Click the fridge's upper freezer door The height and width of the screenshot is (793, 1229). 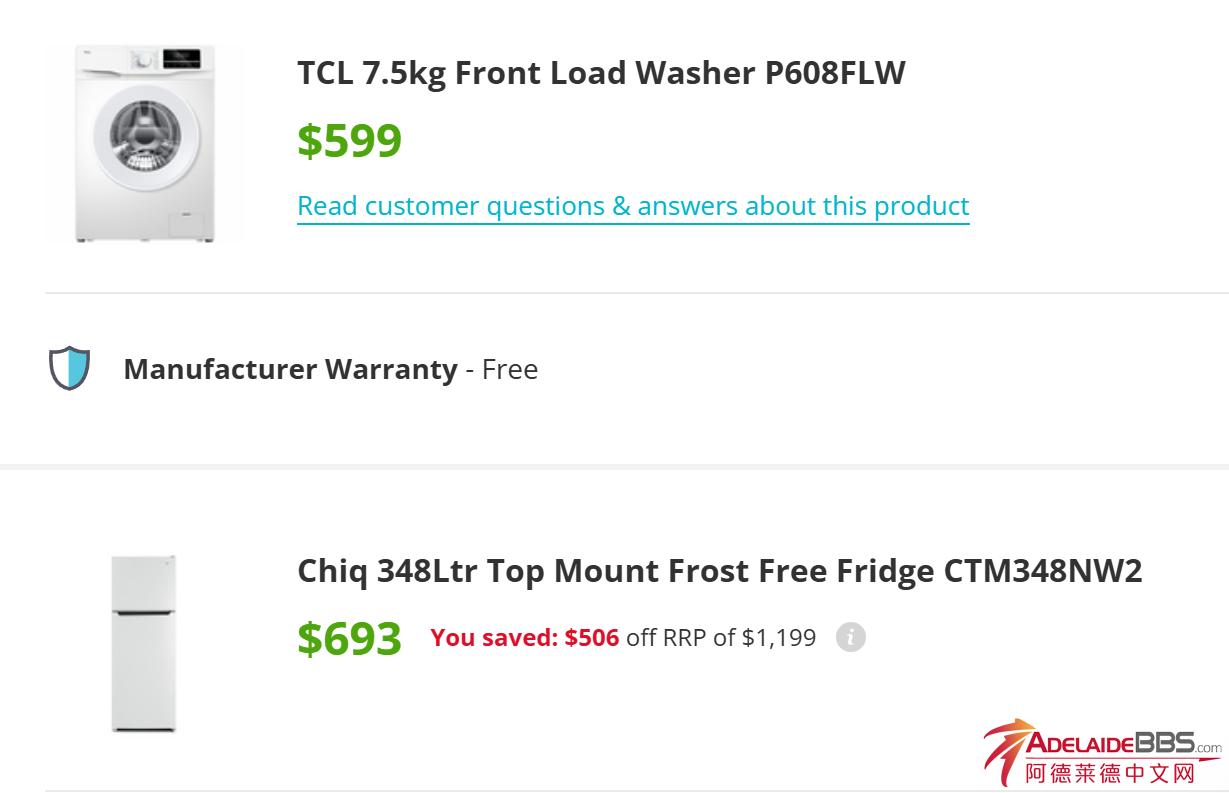(x=143, y=581)
